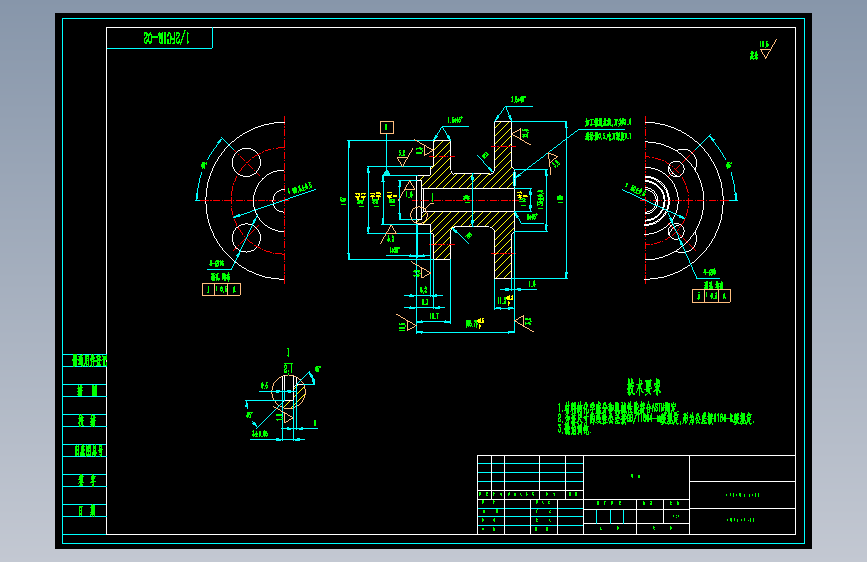Click position tolerance frame under left flange view
Screen dimensions: 867x562
(x=221, y=289)
